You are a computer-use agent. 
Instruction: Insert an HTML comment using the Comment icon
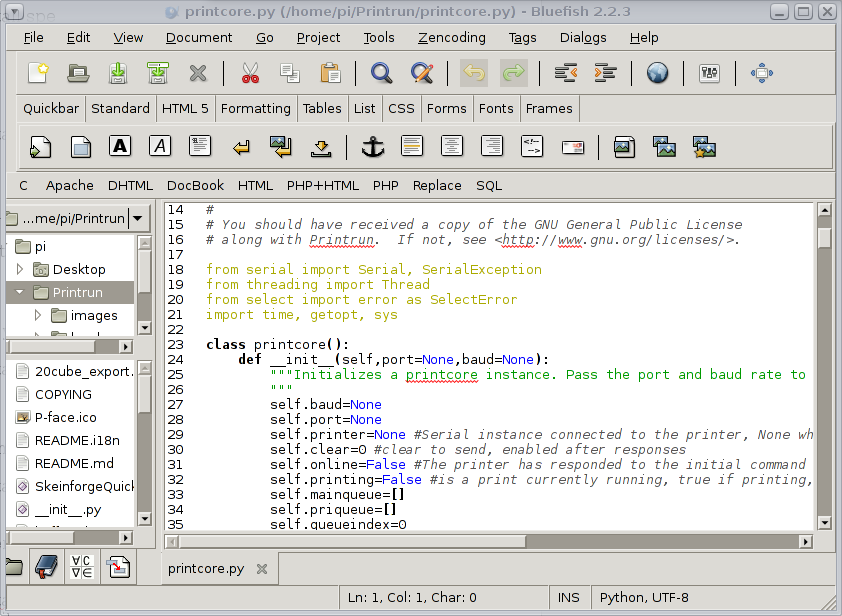[532, 146]
